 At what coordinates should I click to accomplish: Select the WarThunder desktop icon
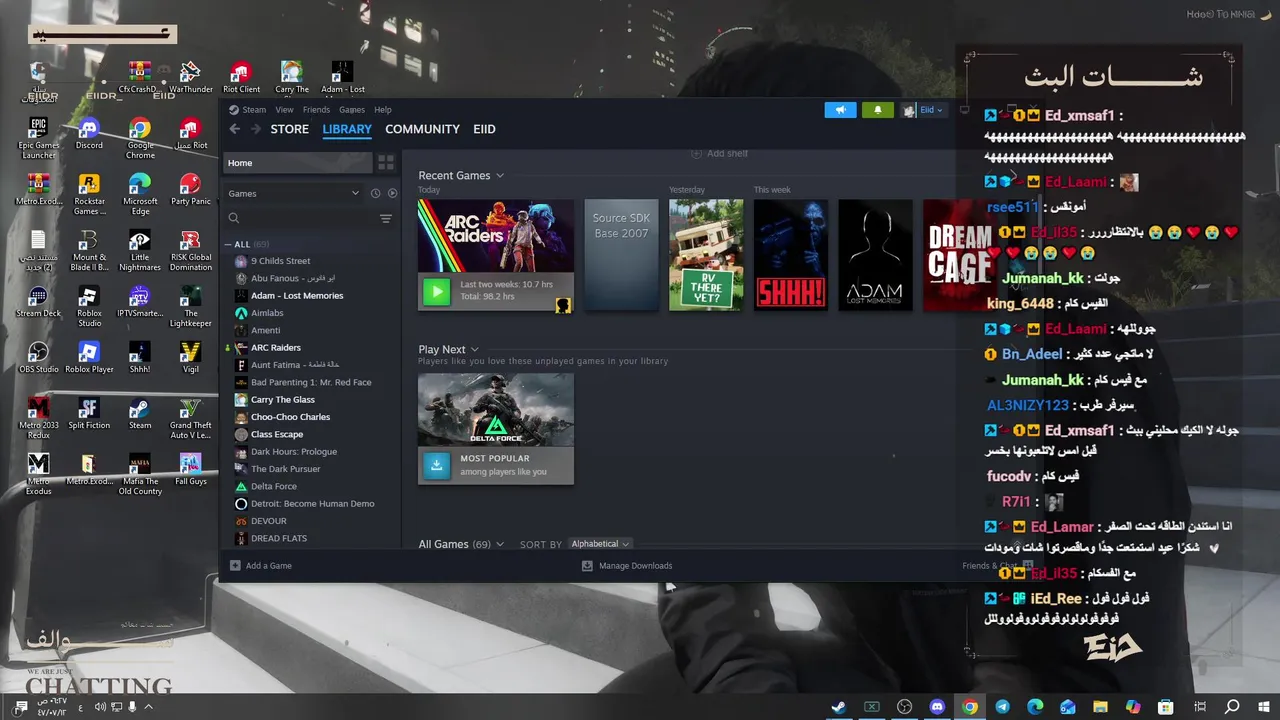point(190,77)
